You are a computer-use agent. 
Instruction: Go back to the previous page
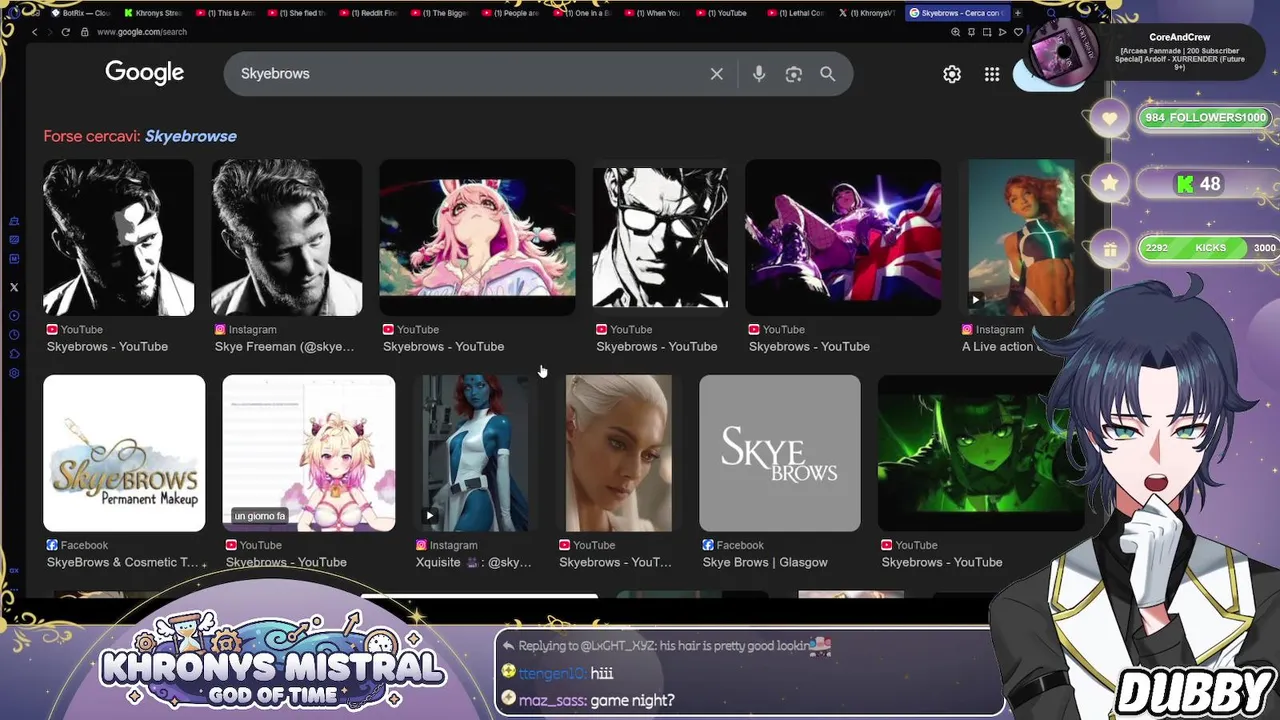click(x=34, y=32)
